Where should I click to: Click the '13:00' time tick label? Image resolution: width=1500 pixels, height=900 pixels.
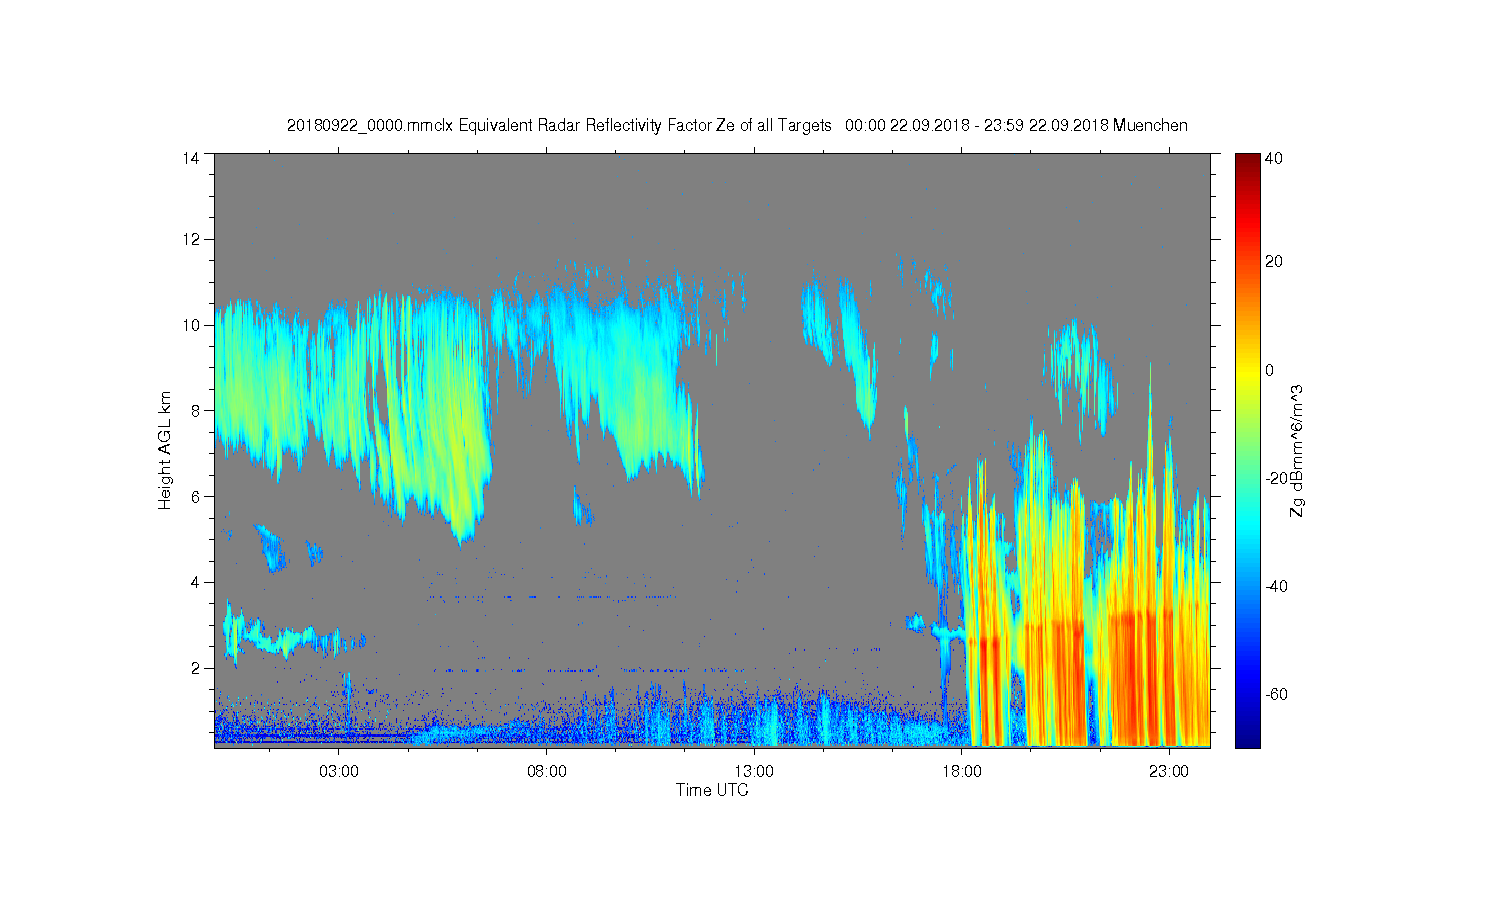point(754,772)
